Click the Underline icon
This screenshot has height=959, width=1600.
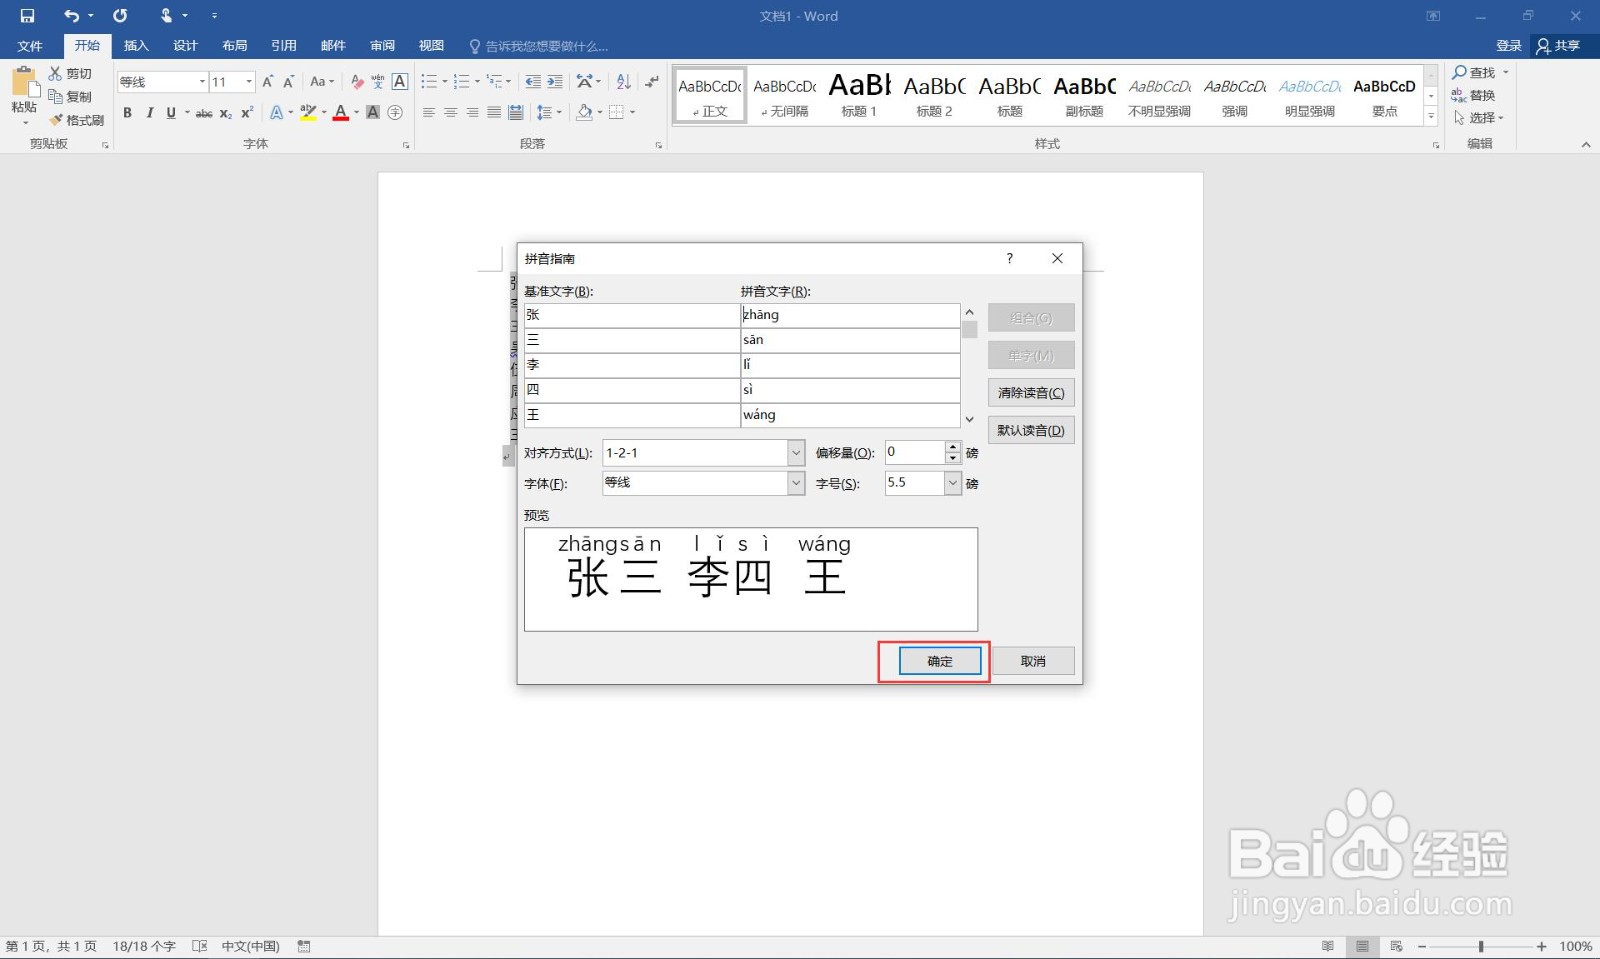tap(171, 113)
